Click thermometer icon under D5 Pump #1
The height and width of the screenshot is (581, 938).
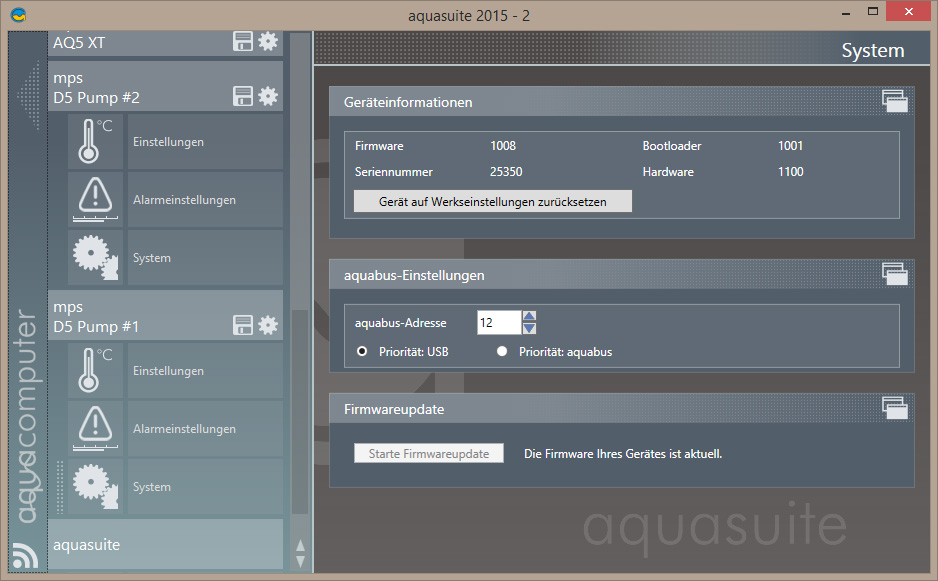coord(95,370)
